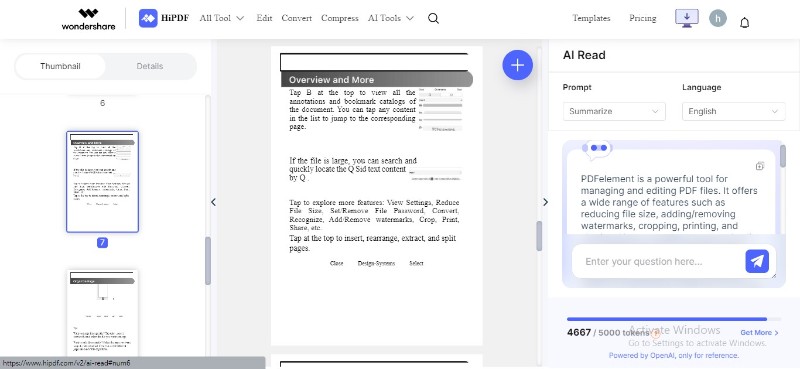Switch to the Thumbnail tab
Screen dimensions: 800x369
(x=60, y=66)
